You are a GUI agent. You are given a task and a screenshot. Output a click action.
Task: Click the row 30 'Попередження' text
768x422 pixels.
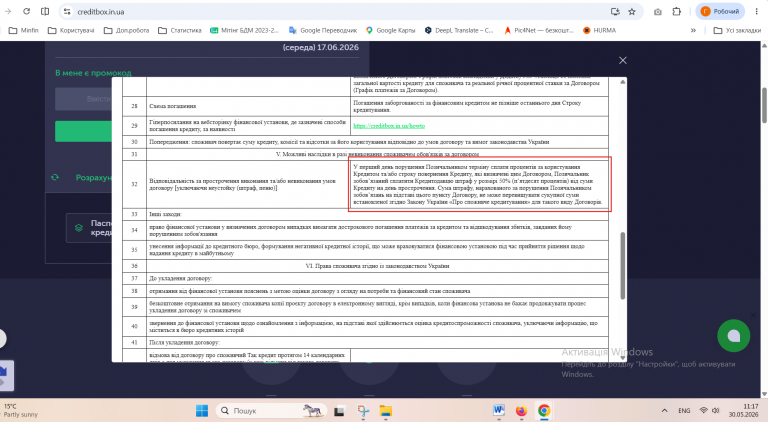349,142
